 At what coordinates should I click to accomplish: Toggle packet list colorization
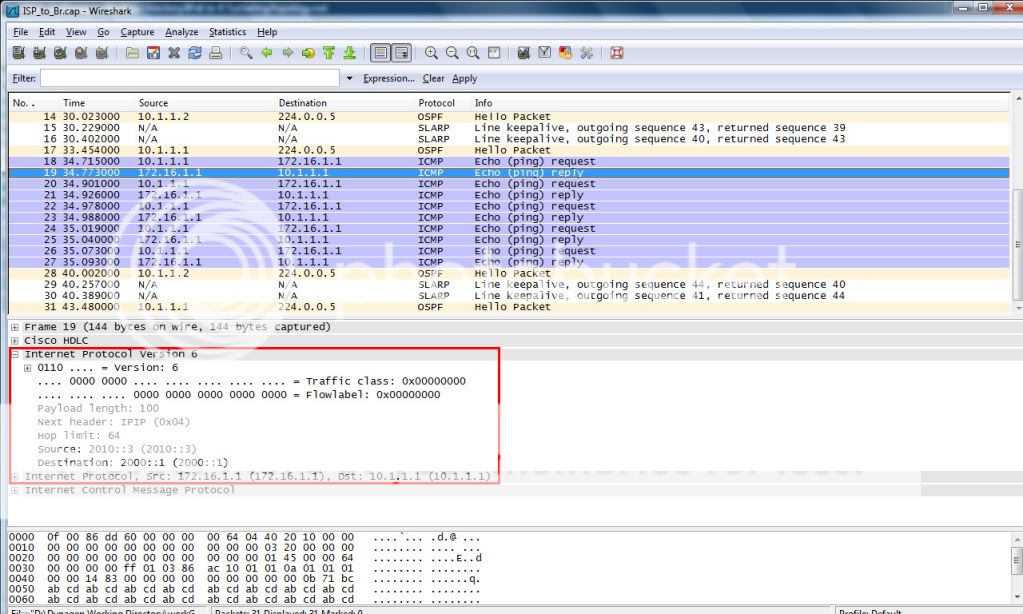[x=380, y=53]
